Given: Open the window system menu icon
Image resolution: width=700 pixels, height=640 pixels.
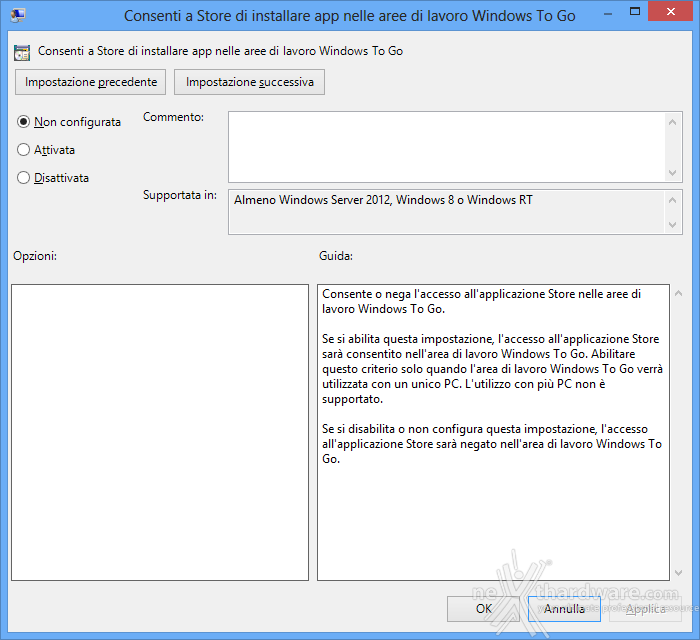Looking at the screenshot, I should (x=18, y=15).
